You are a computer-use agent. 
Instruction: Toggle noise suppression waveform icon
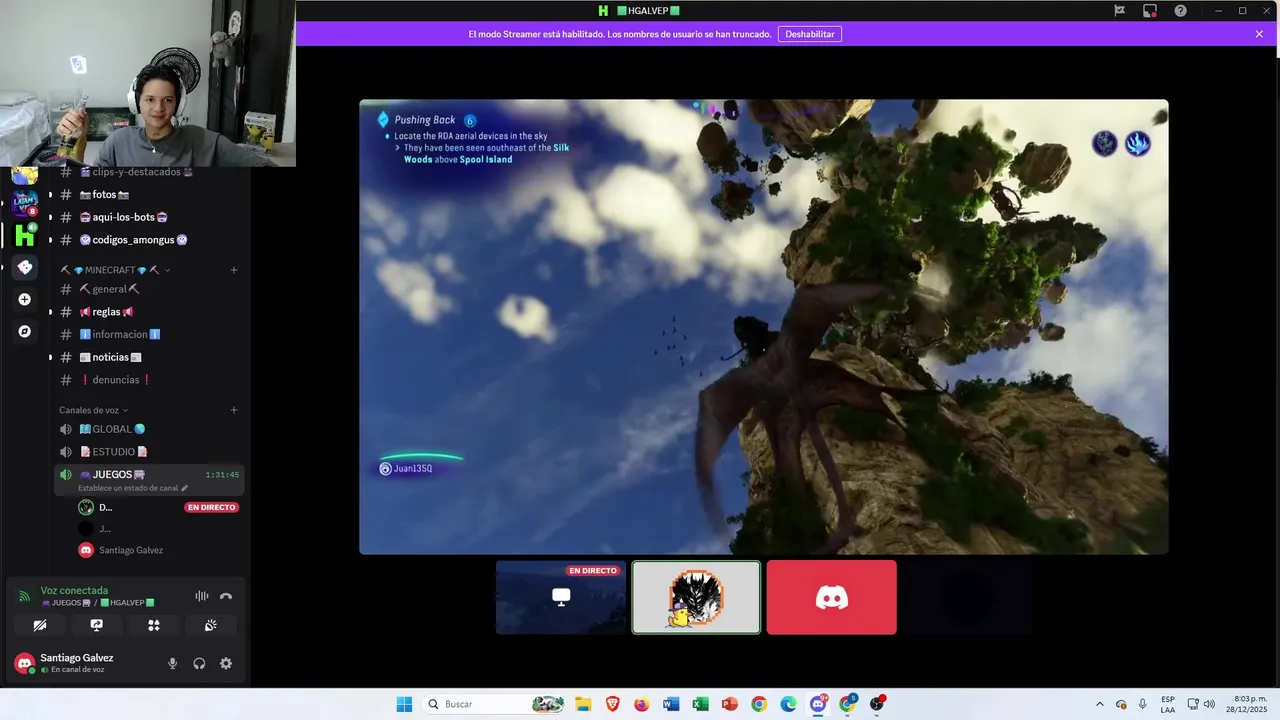(202, 596)
